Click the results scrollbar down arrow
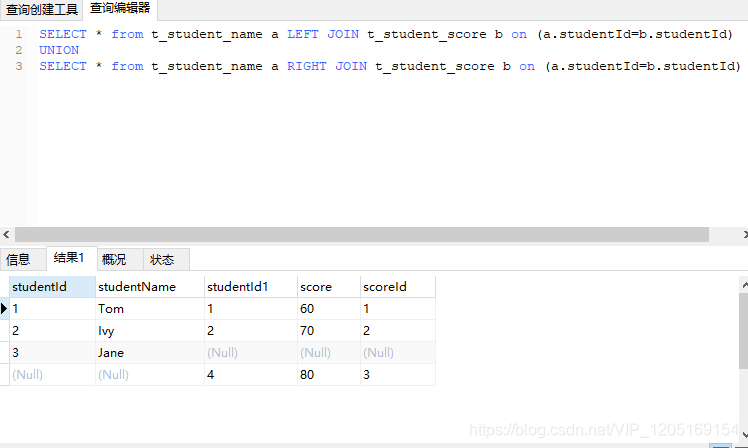748x448 pixels. [744, 434]
